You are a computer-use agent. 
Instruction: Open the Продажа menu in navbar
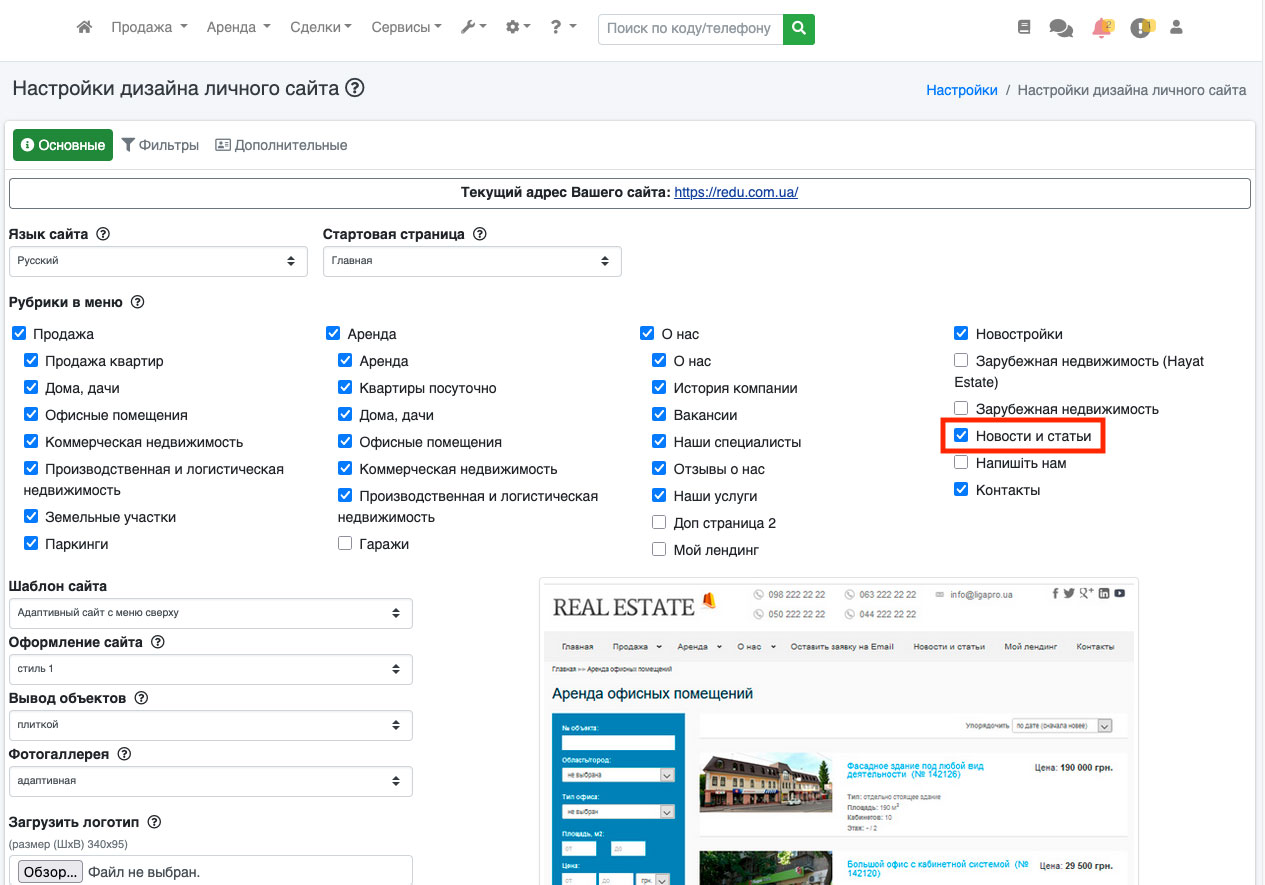coord(148,28)
